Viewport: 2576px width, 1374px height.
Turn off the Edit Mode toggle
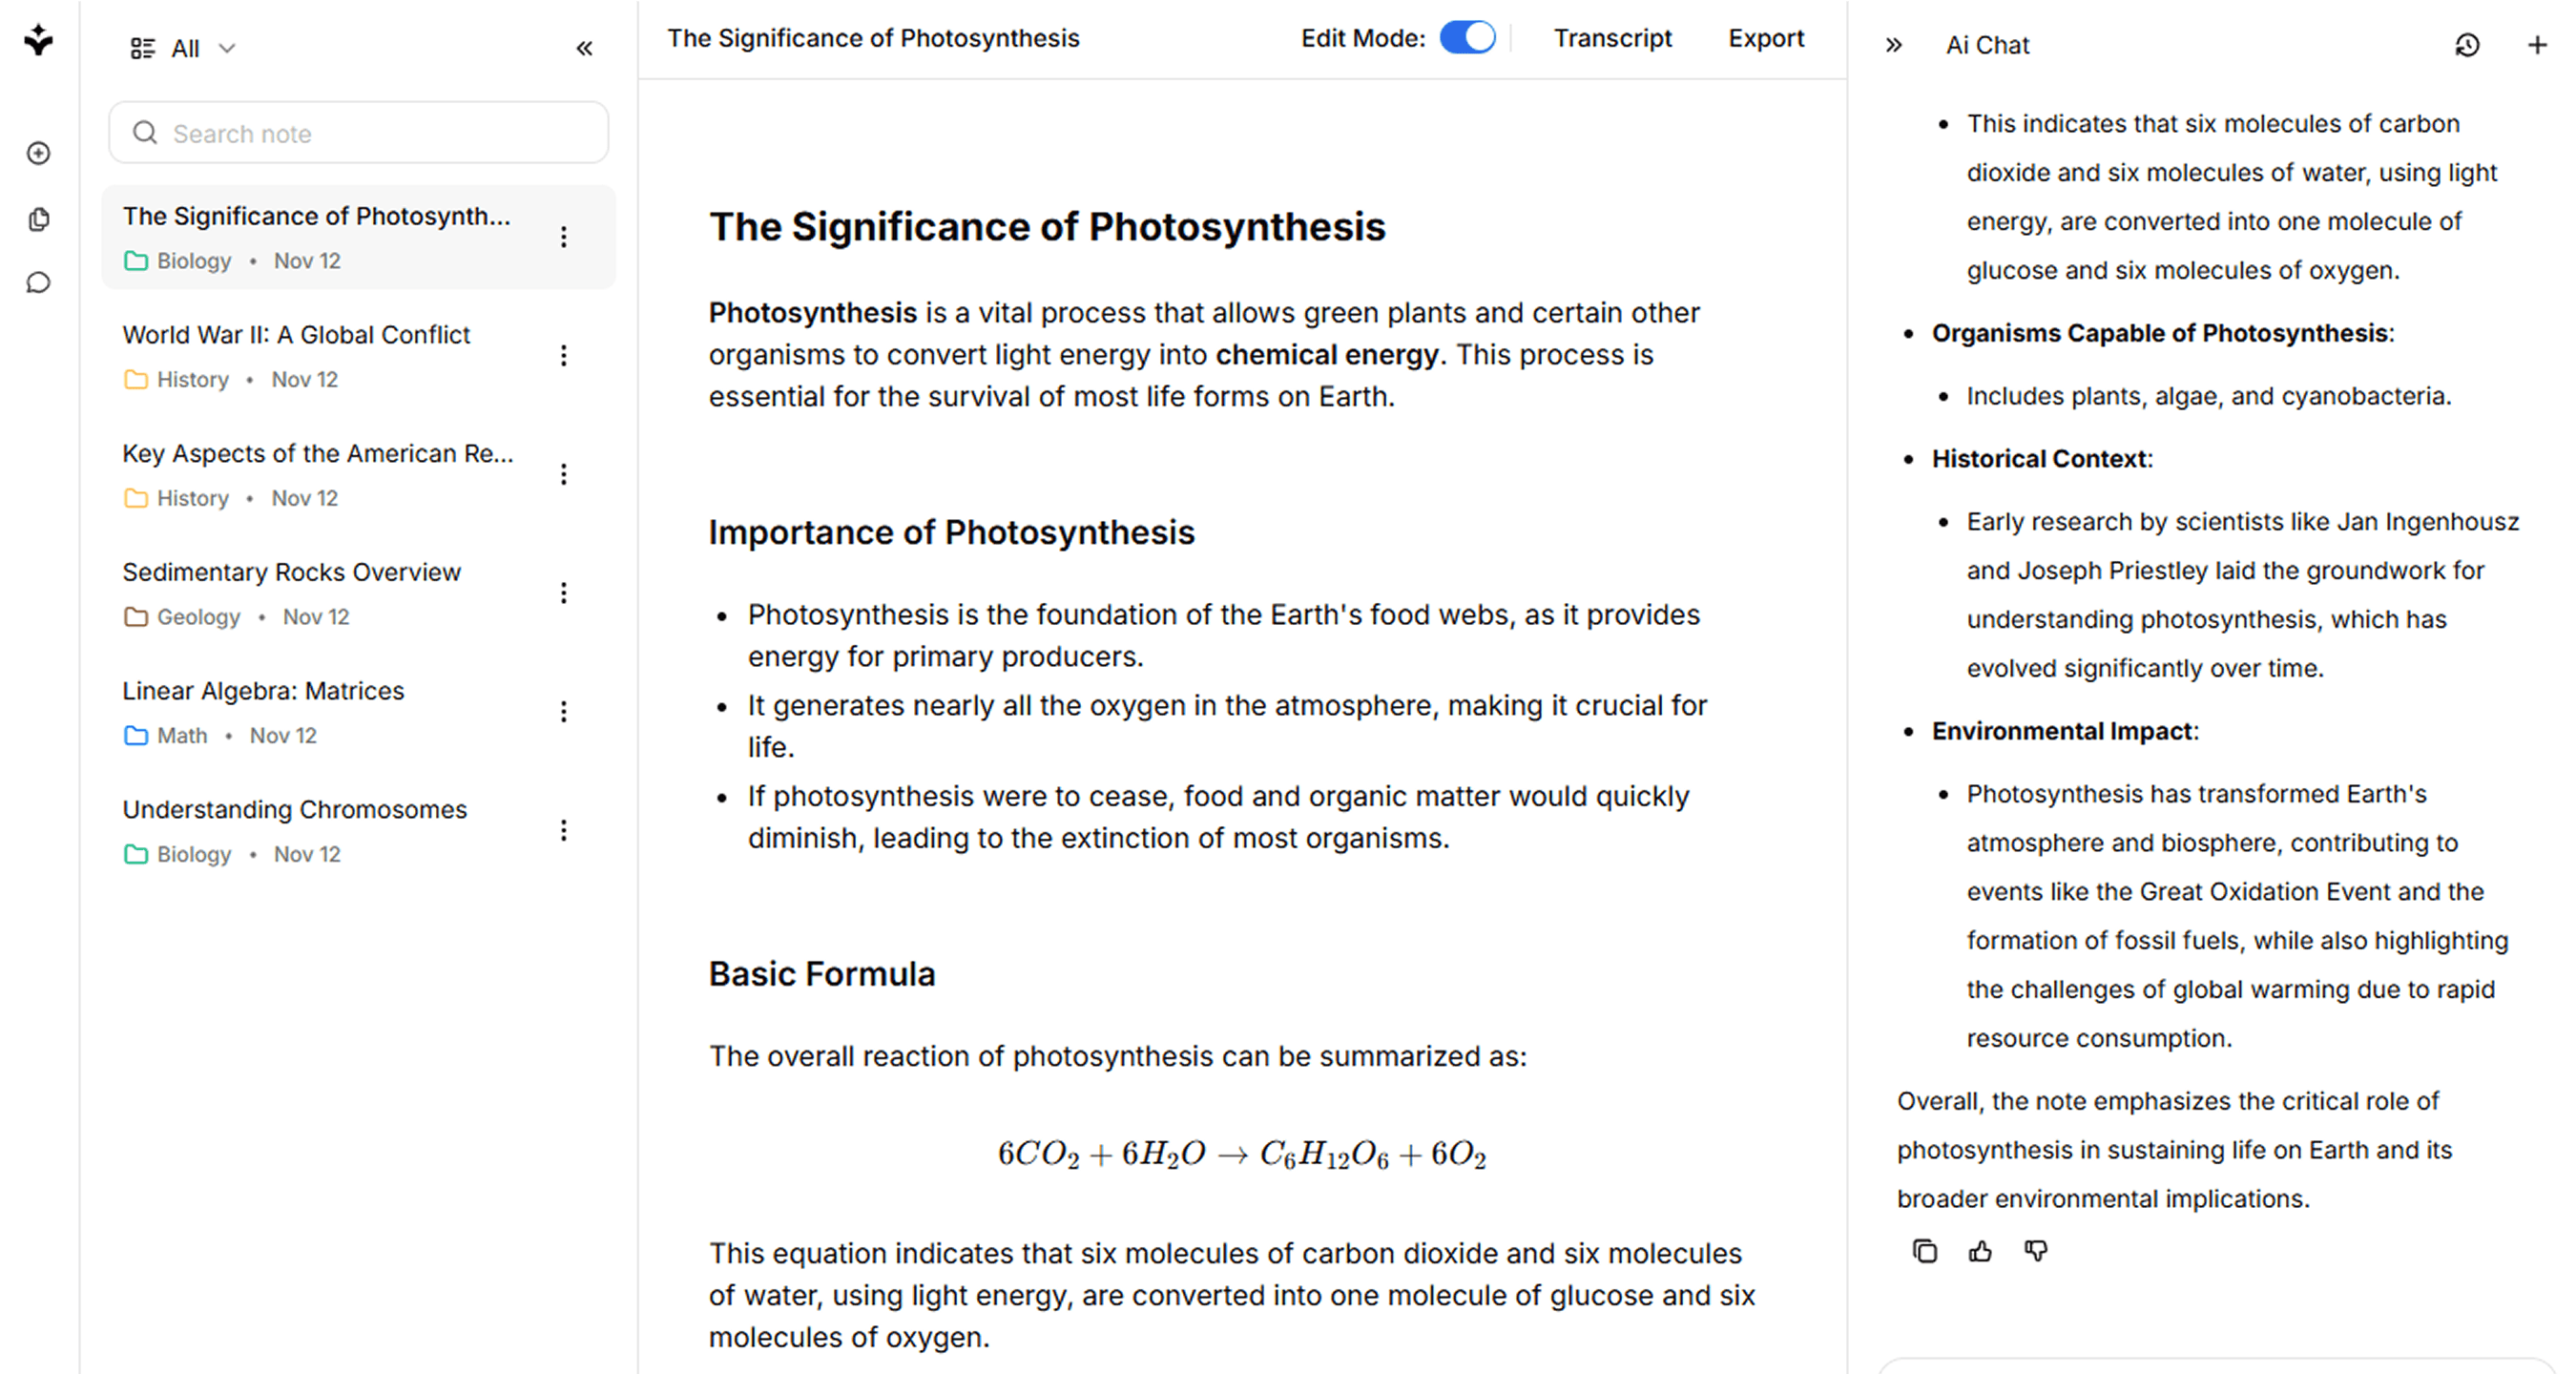point(1467,38)
